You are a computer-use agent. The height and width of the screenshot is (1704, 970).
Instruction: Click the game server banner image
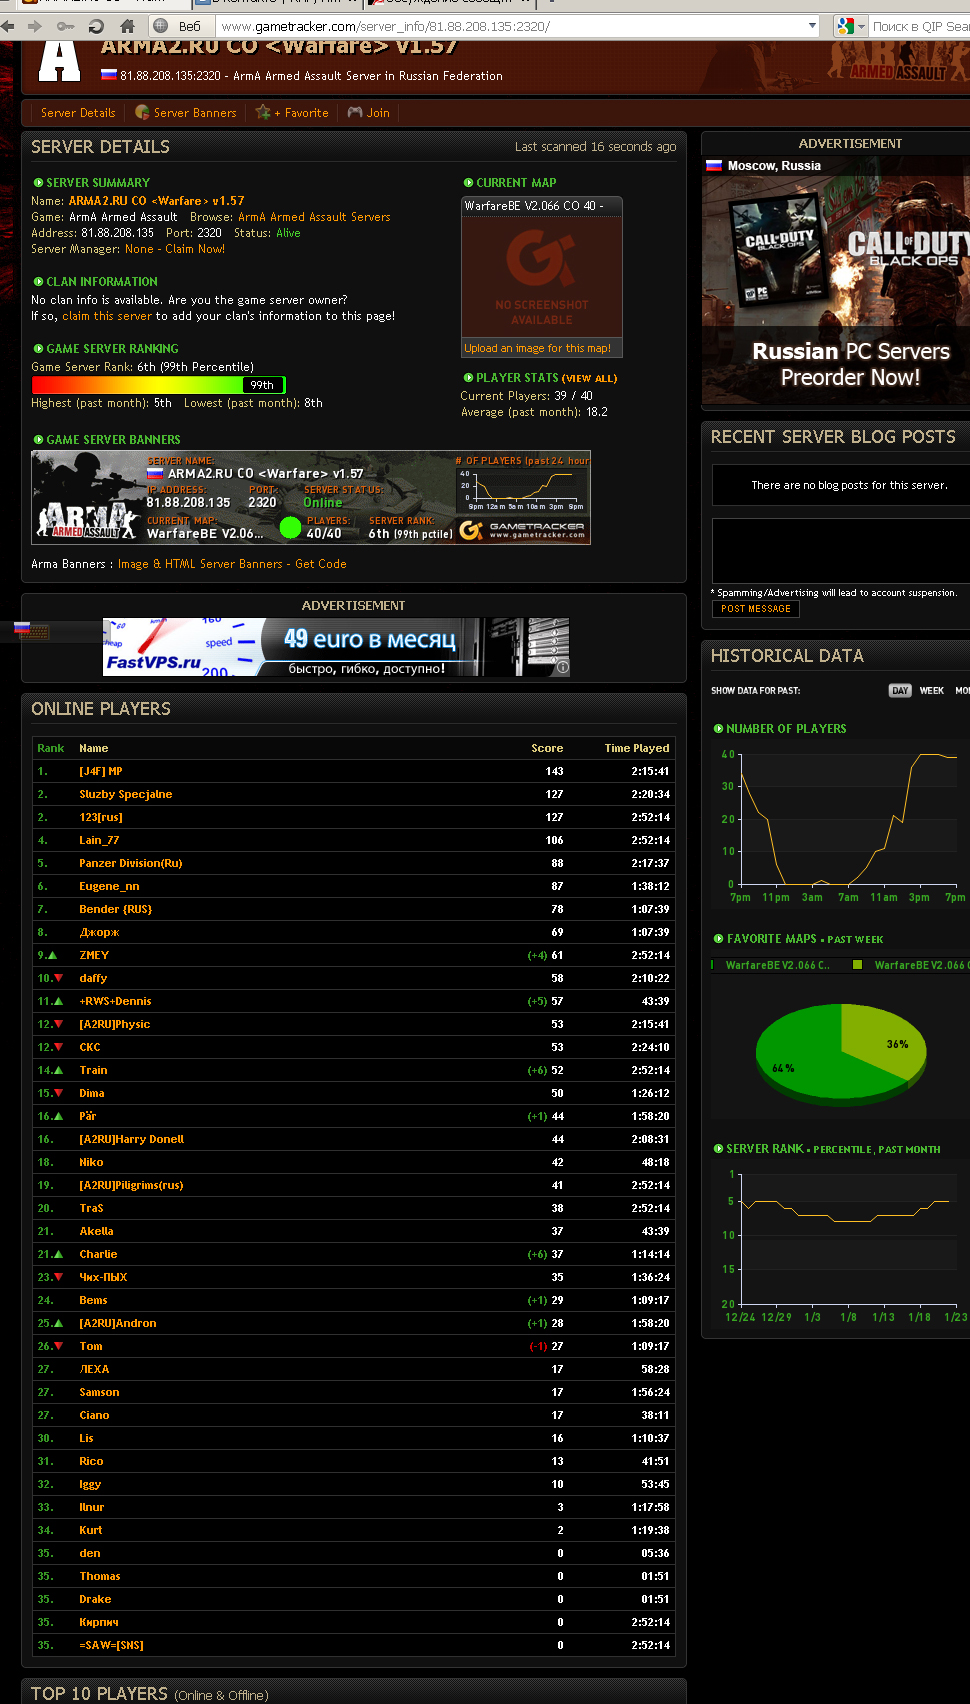point(311,498)
